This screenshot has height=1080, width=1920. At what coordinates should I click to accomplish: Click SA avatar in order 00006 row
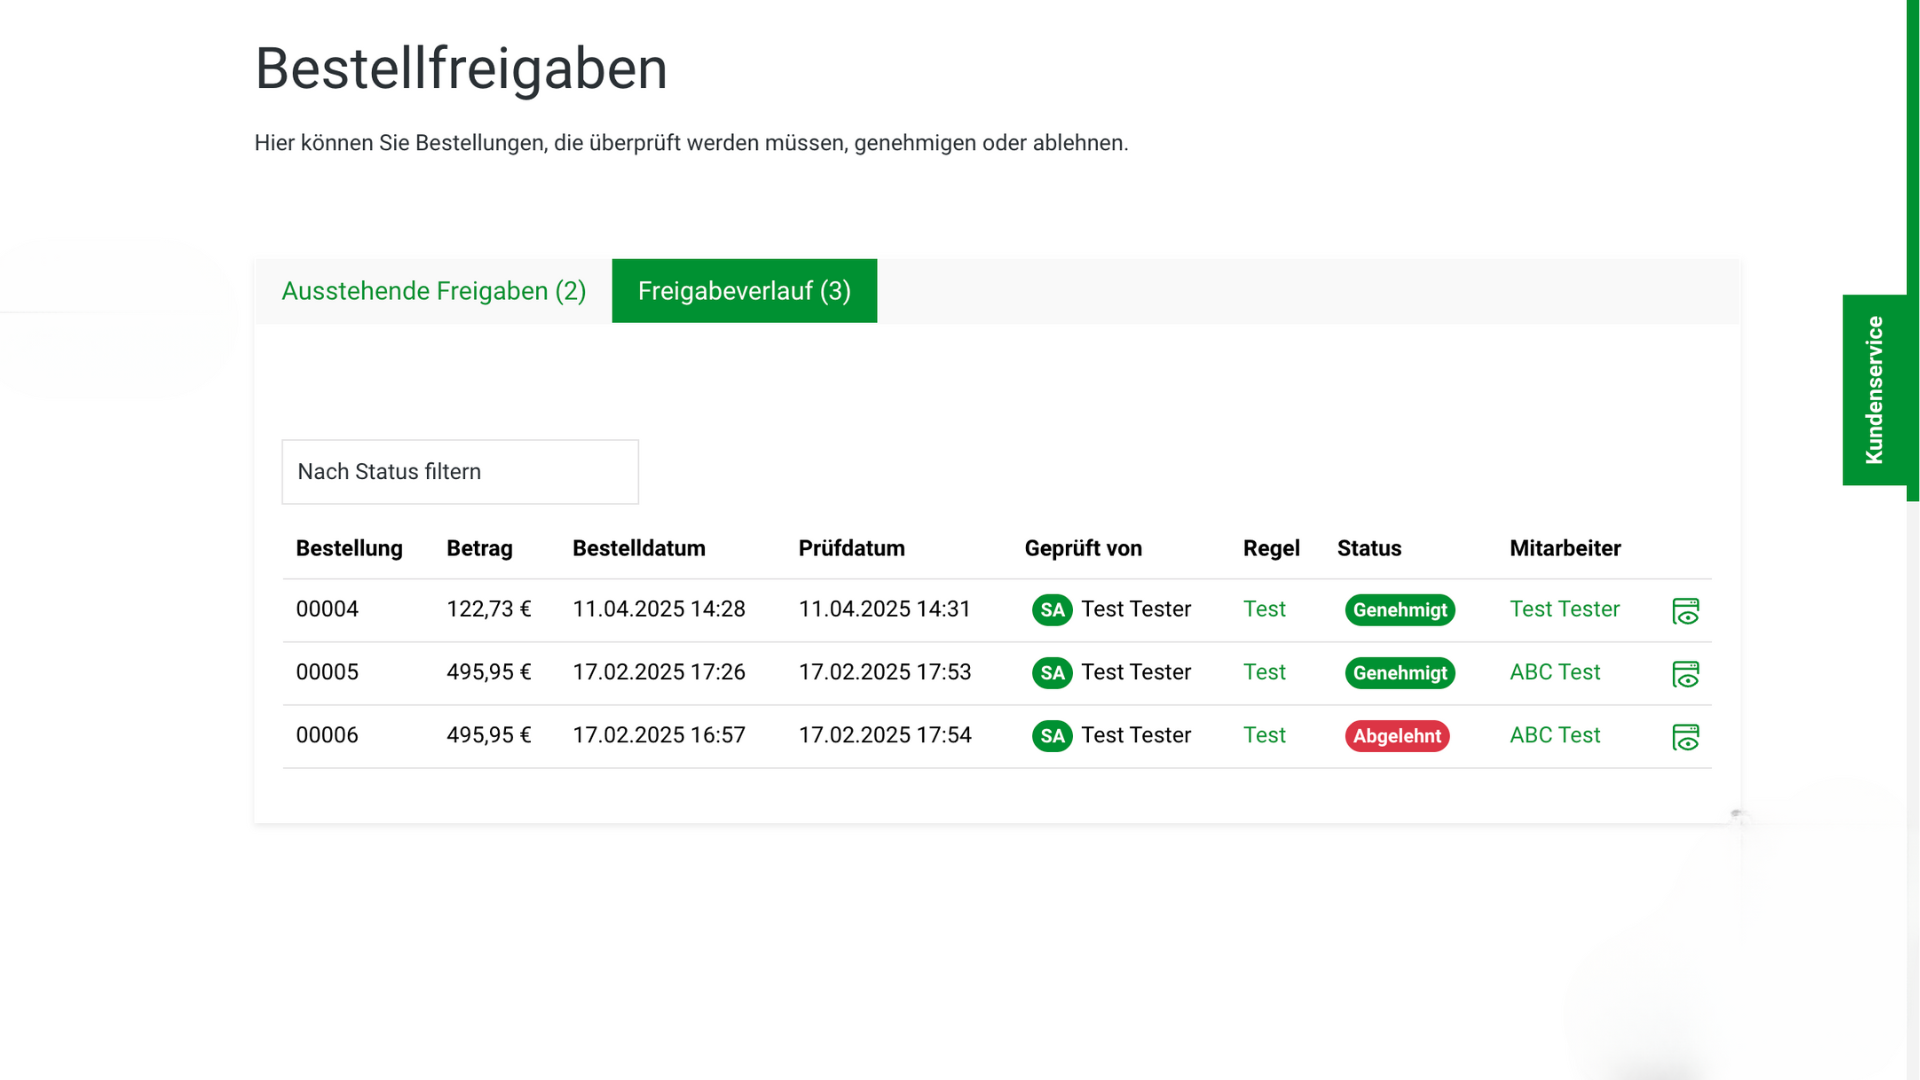point(1052,736)
